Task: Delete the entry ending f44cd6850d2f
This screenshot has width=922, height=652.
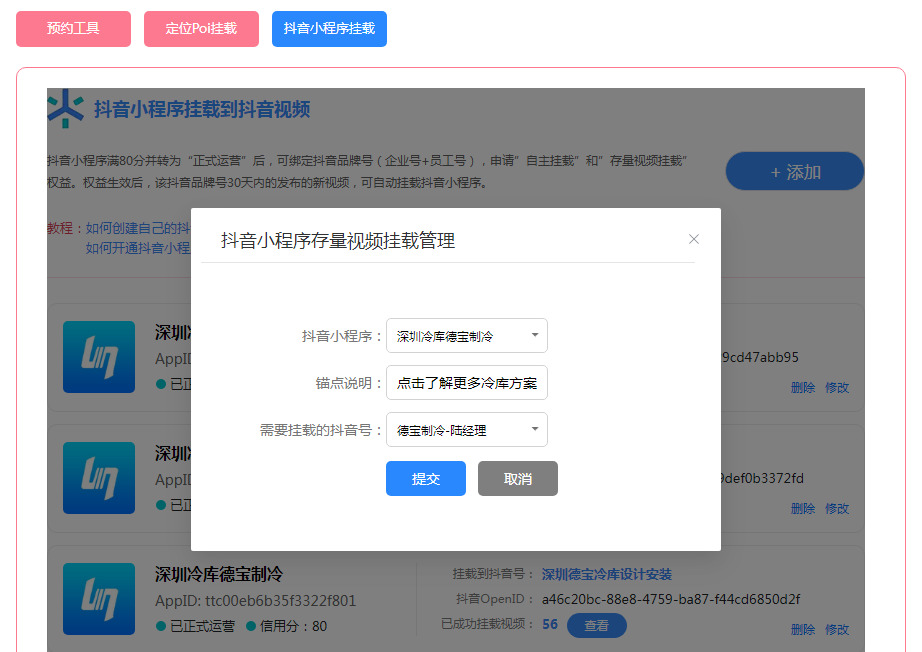Action: (803, 630)
